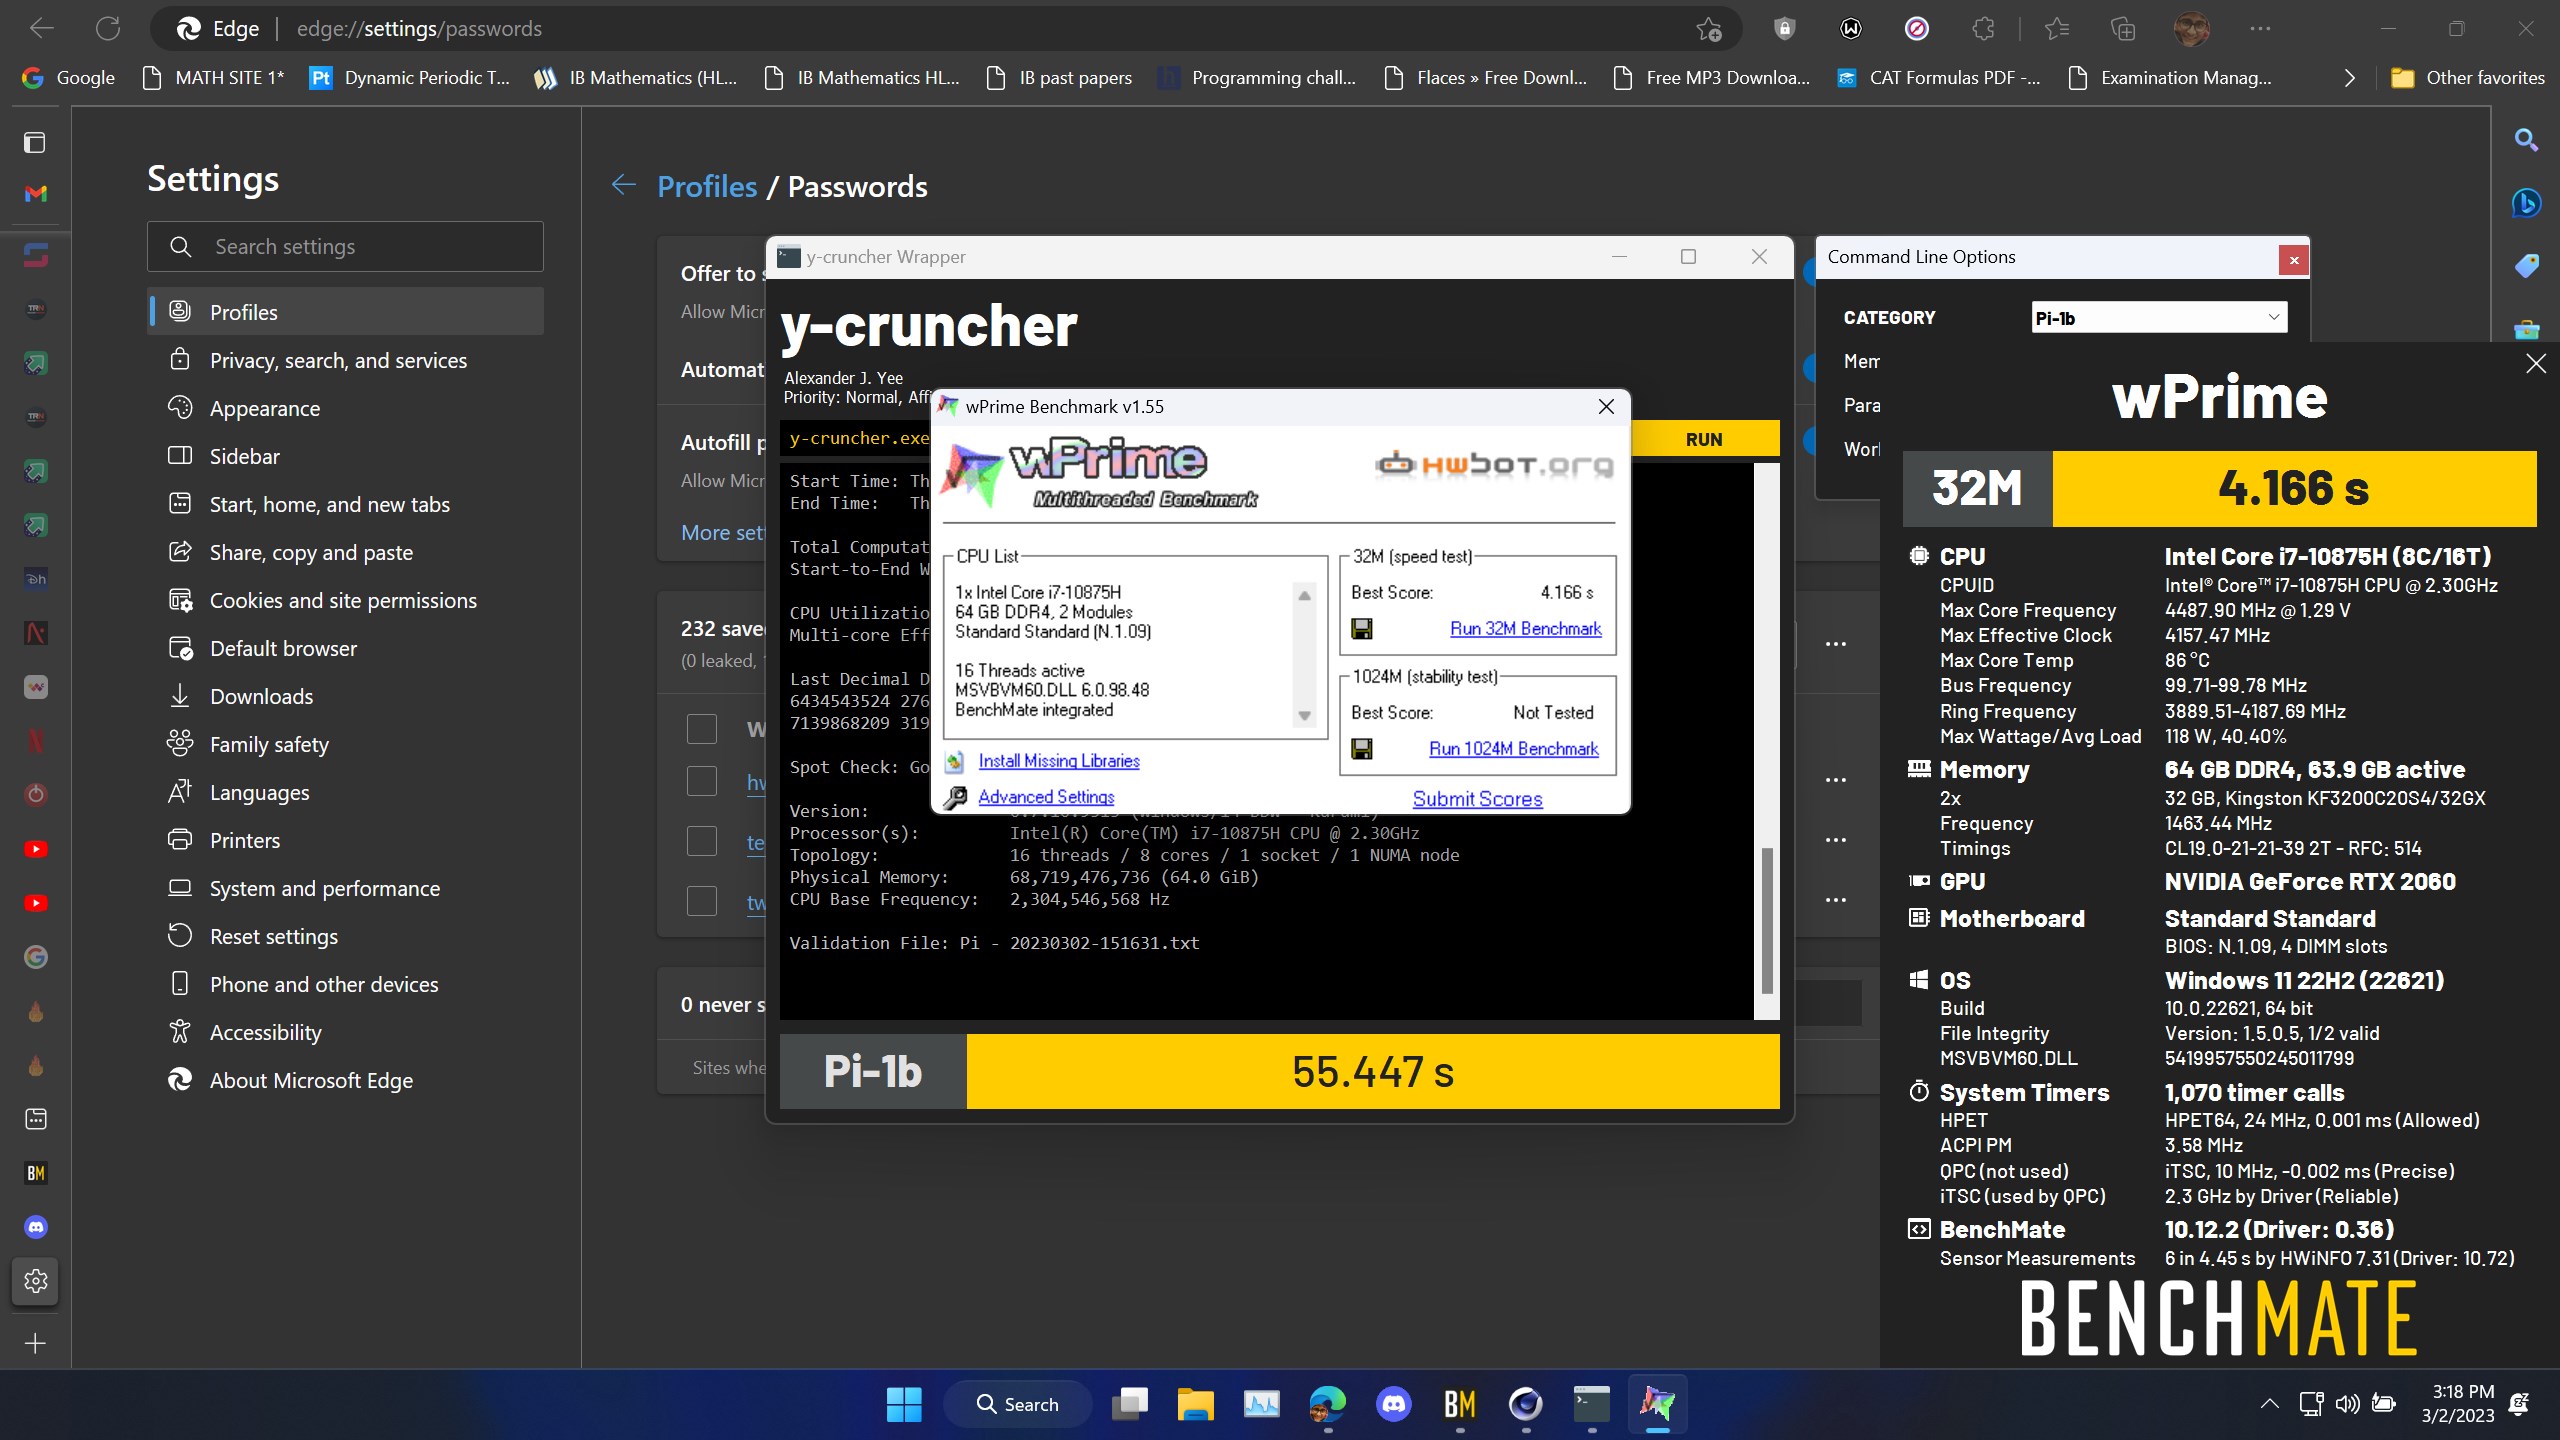Open Discord tab in vertical tab bar
2560x1440 pixels.
[36, 1227]
